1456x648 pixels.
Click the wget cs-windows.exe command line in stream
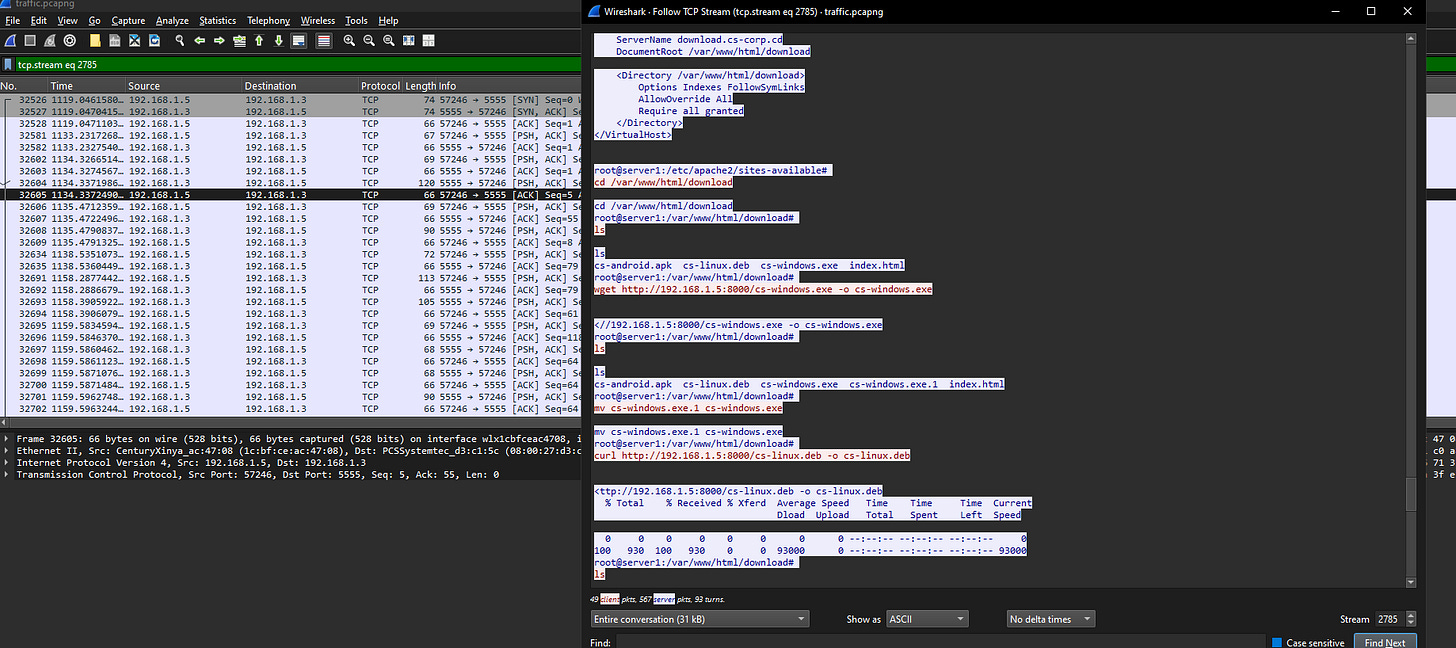(x=763, y=289)
